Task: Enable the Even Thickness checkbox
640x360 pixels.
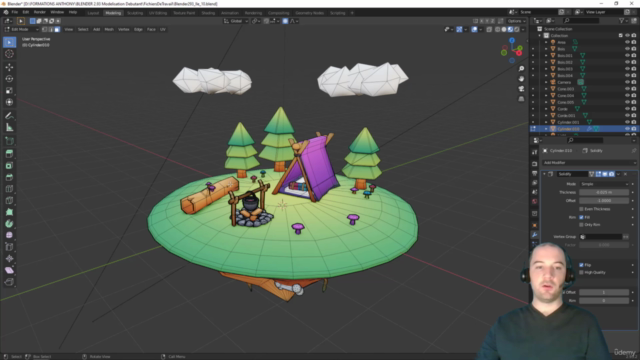Action: point(581,209)
